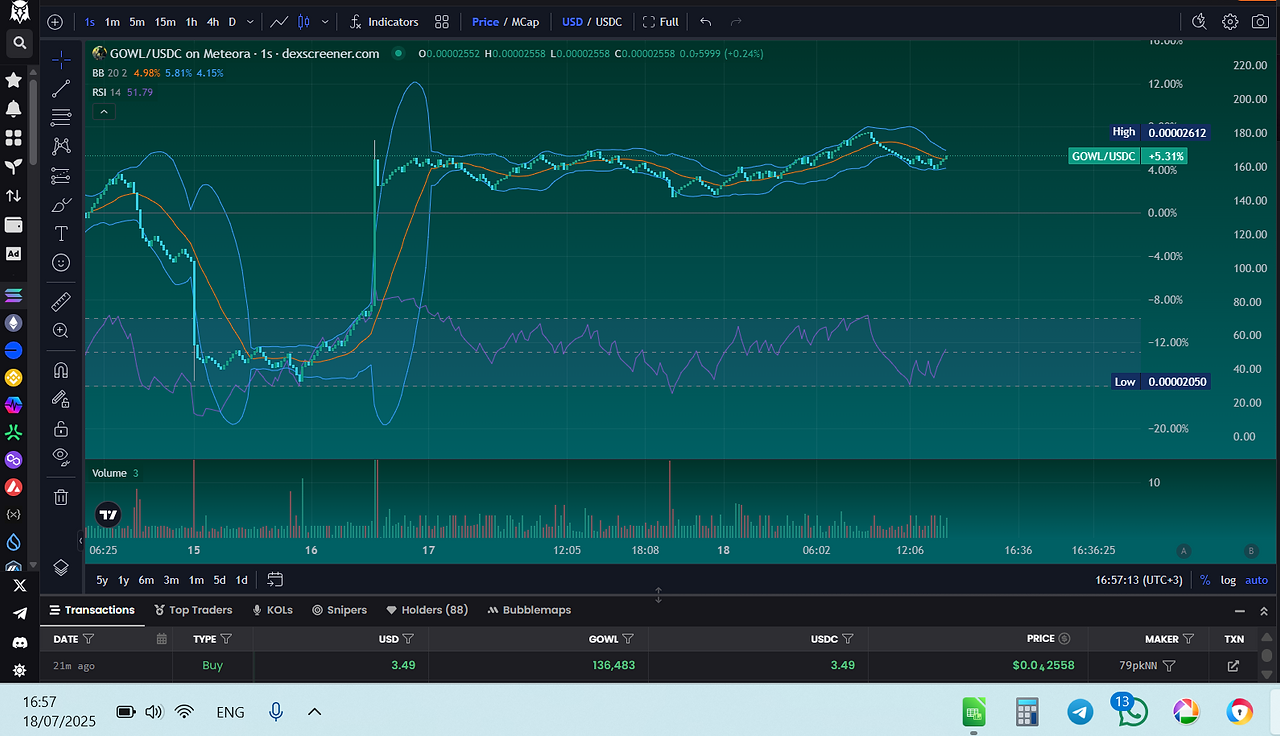Filter transactions by the USD column
Screen dimensions: 1280x736
[407, 638]
